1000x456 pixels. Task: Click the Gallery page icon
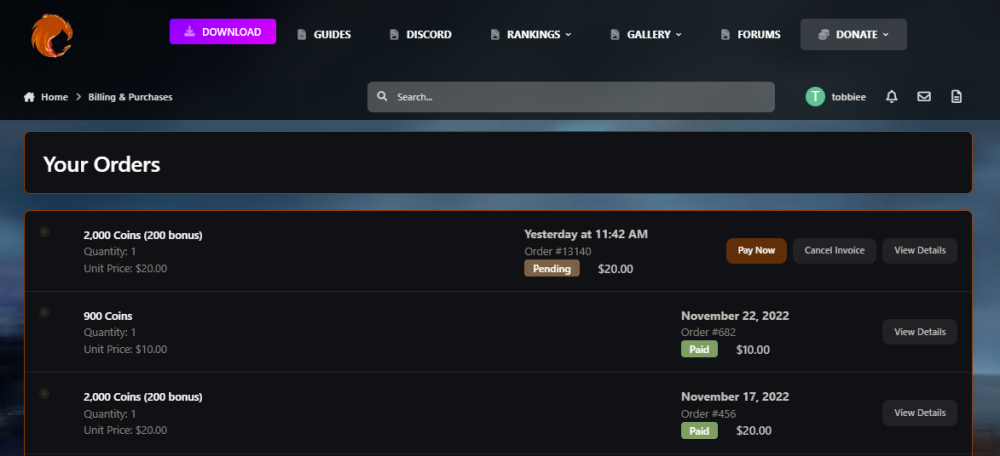click(x=615, y=34)
